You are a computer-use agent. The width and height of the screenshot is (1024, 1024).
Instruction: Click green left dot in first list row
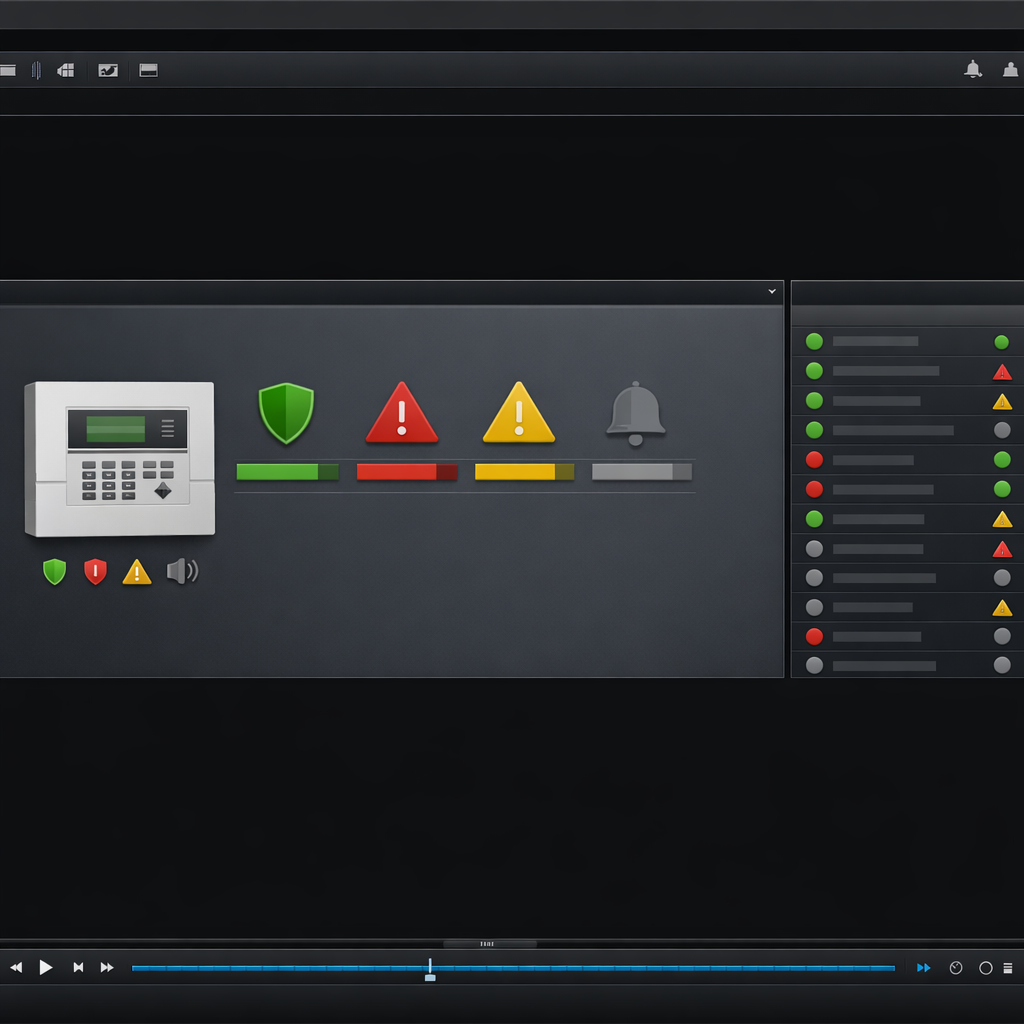point(814,342)
